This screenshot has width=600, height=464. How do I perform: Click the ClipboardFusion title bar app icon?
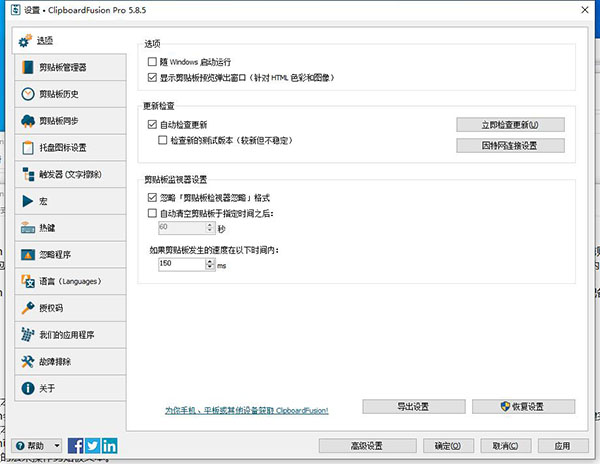[x=16, y=10]
